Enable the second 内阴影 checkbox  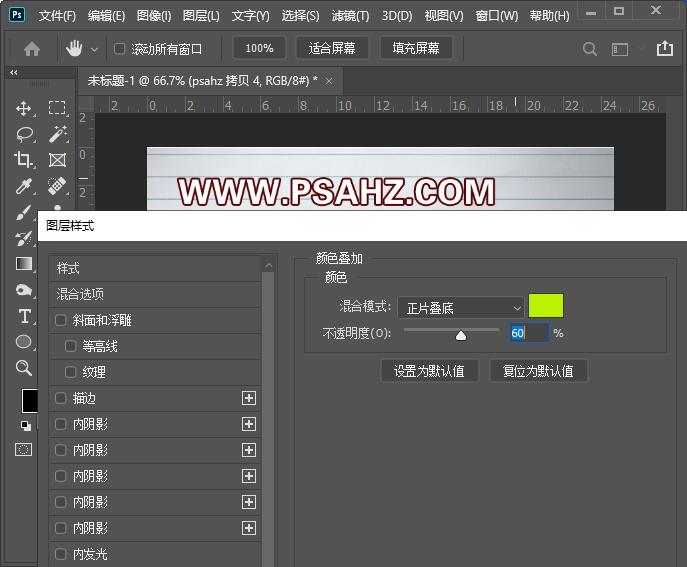coord(60,450)
